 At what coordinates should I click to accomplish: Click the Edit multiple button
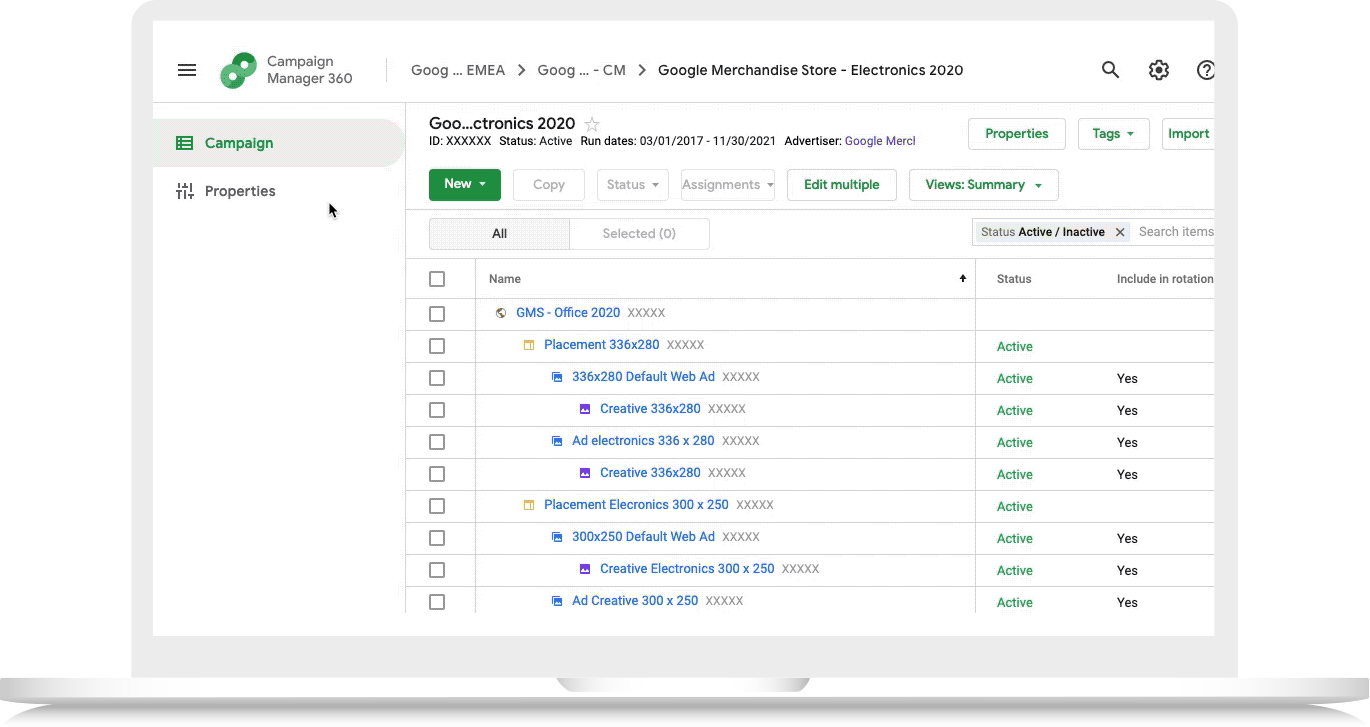click(842, 185)
